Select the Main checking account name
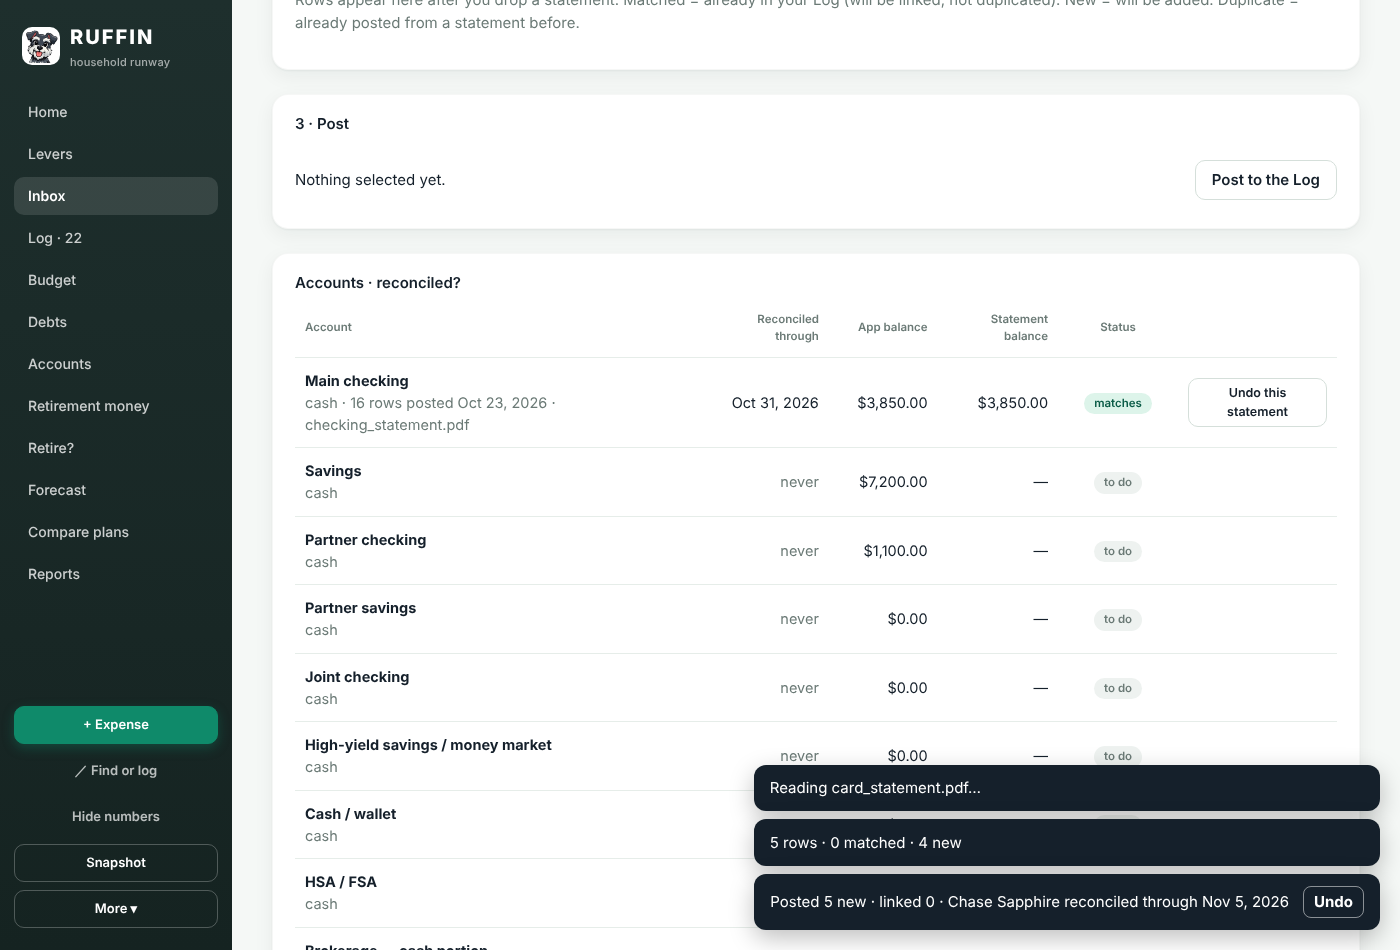This screenshot has height=950, width=1400. point(356,381)
